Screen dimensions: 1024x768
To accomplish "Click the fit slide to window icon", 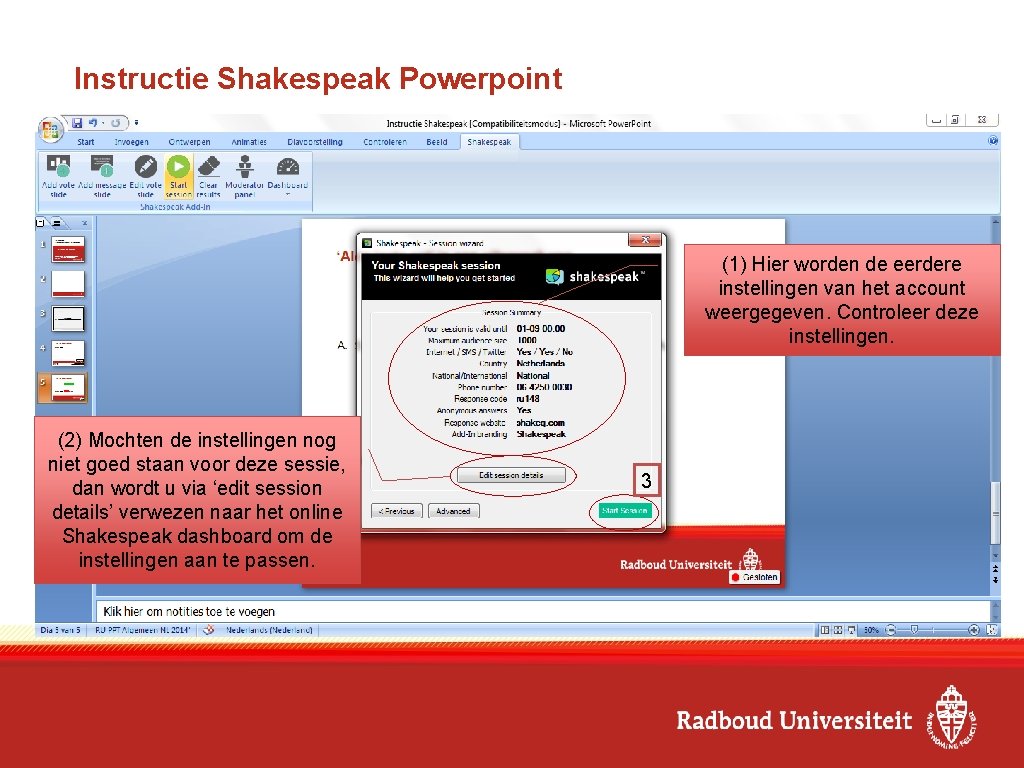I will [x=992, y=630].
